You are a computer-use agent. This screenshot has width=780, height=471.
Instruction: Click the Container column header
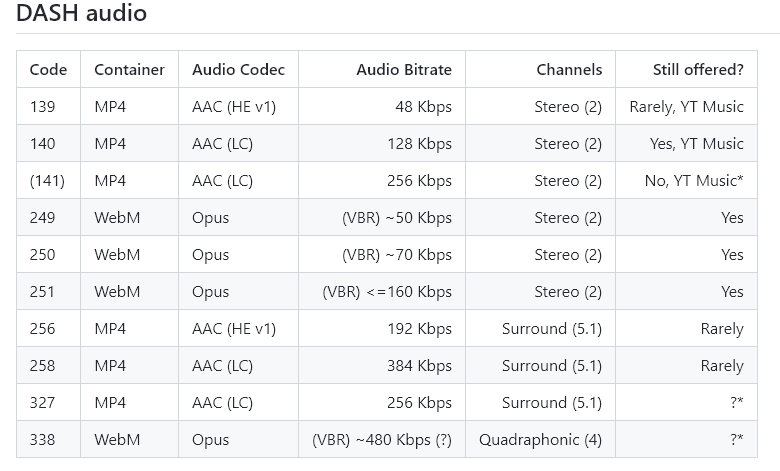pyautogui.click(x=129, y=70)
